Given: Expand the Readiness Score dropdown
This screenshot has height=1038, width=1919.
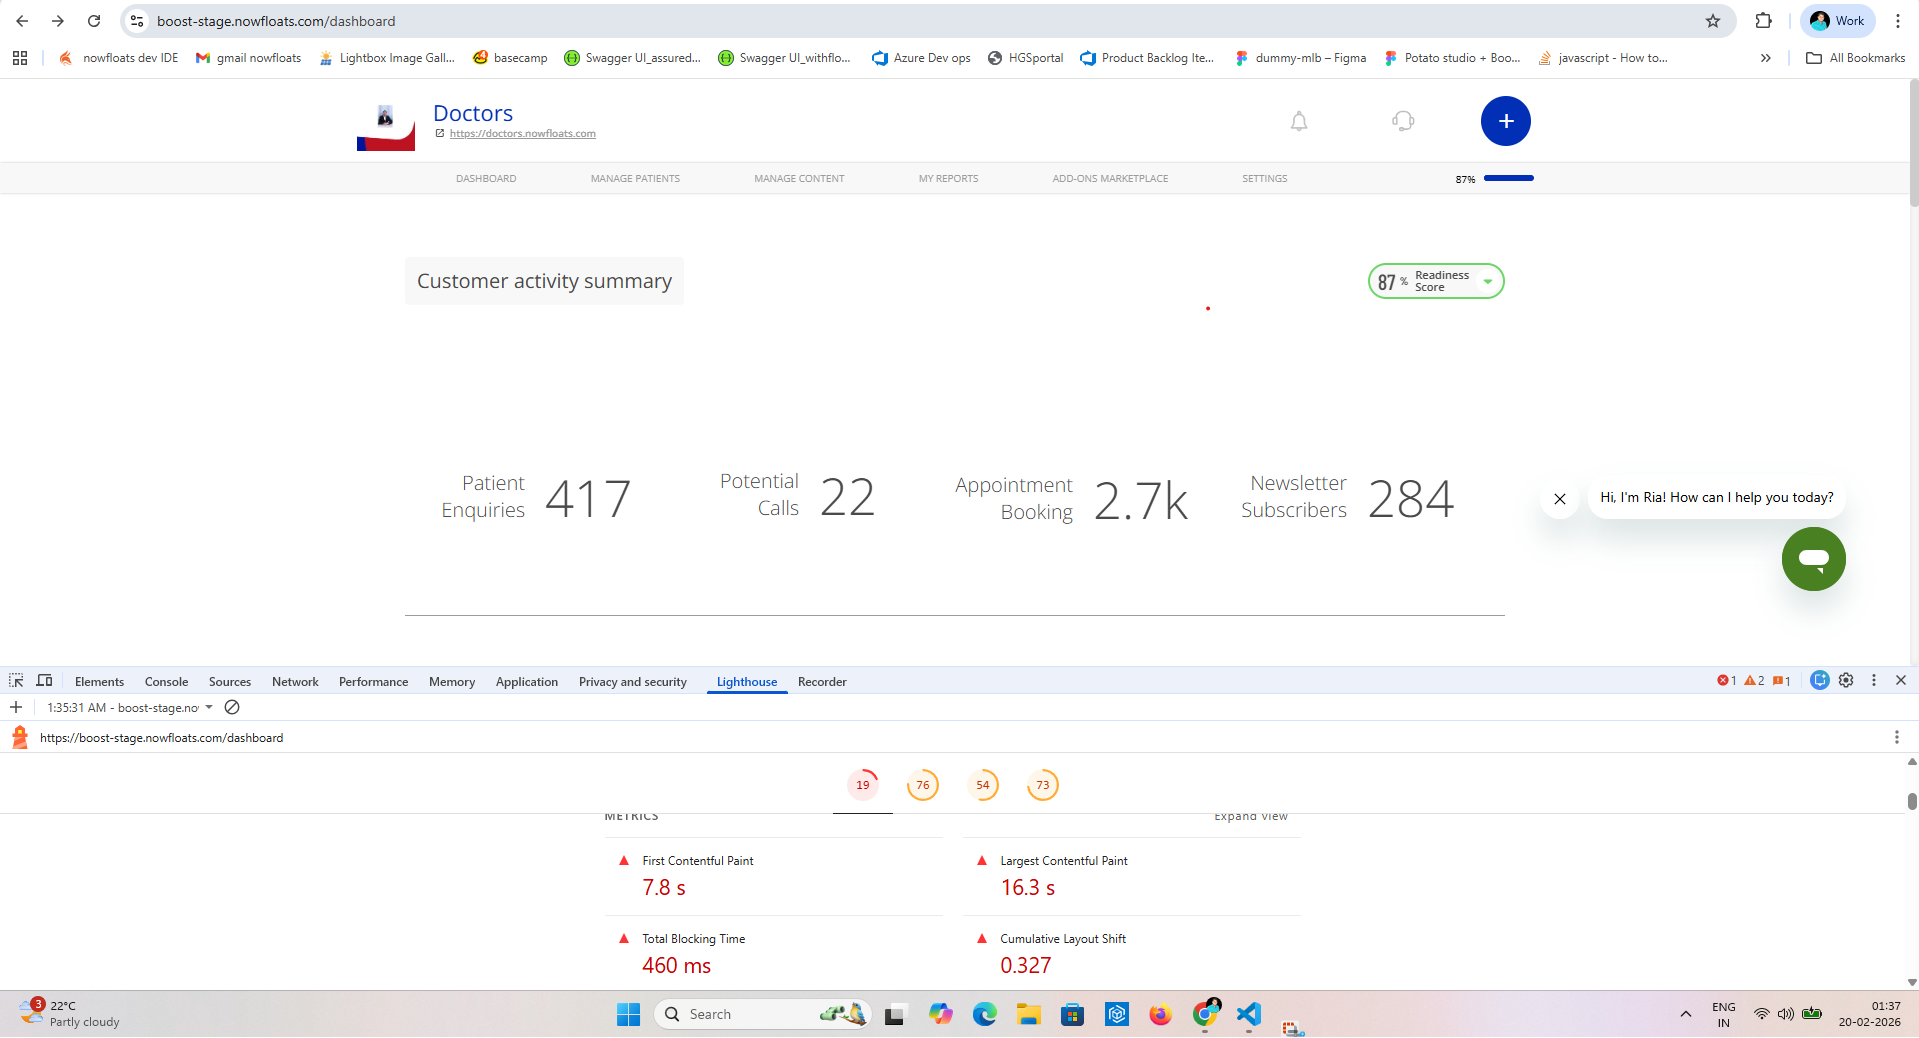Looking at the screenshot, I should coord(1487,282).
